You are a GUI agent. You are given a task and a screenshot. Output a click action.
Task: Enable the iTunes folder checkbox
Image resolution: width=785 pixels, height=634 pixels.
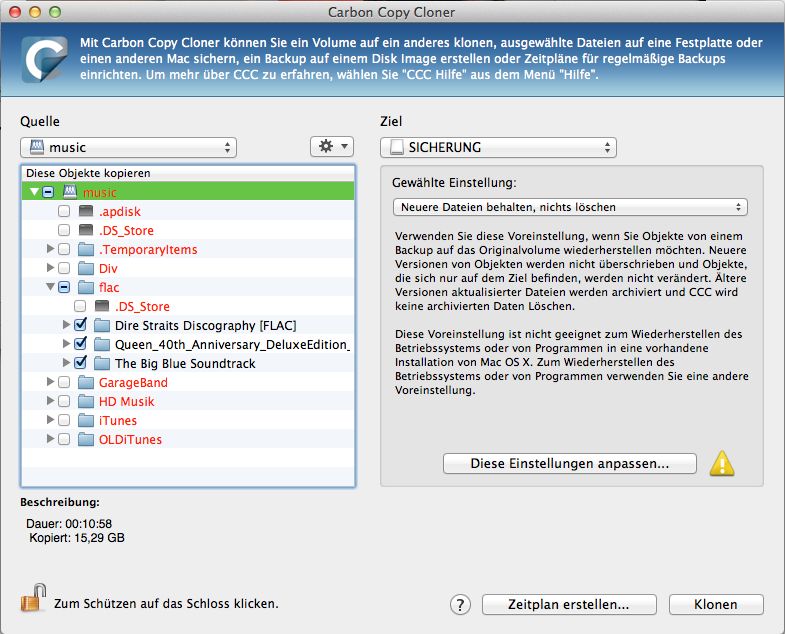[64, 421]
